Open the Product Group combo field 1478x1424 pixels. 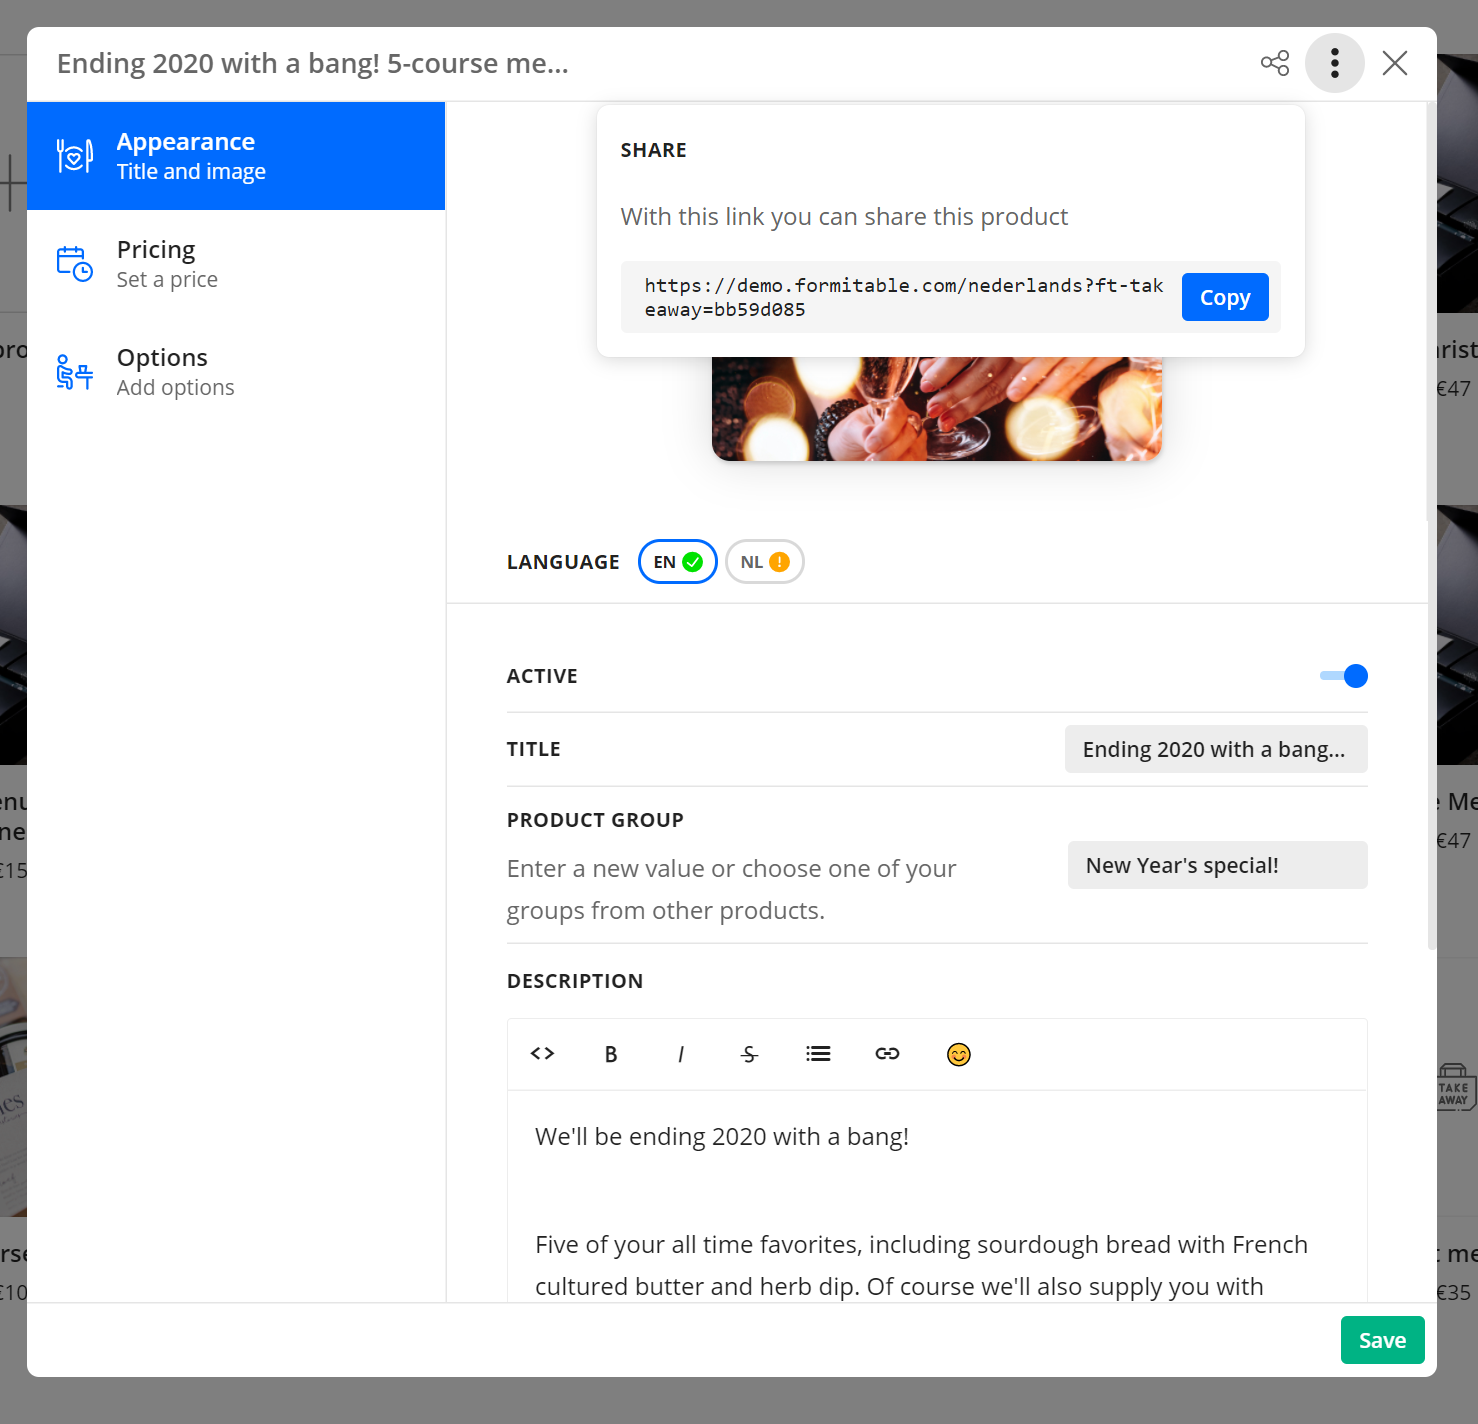[x=1217, y=865]
